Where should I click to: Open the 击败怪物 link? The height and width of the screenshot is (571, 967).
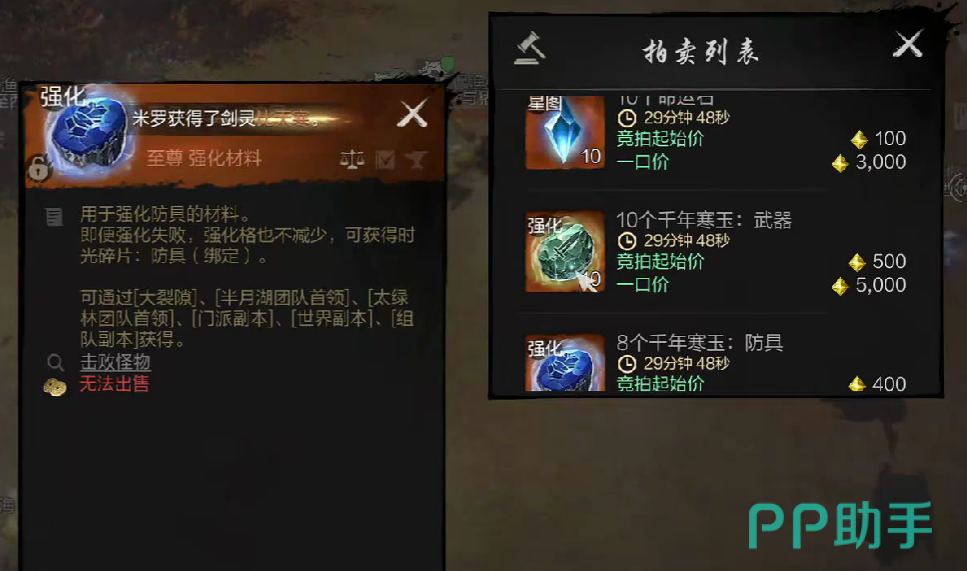point(115,362)
